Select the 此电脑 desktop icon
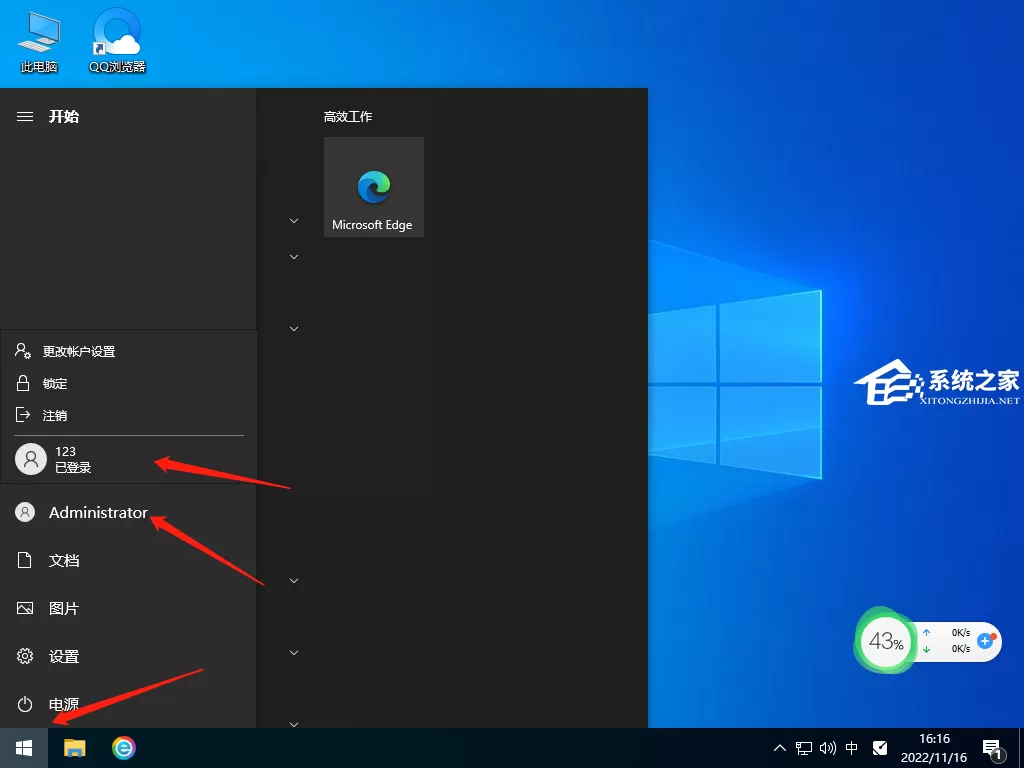Image resolution: width=1024 pixels, height=768 pixels. tap(39, 40)
